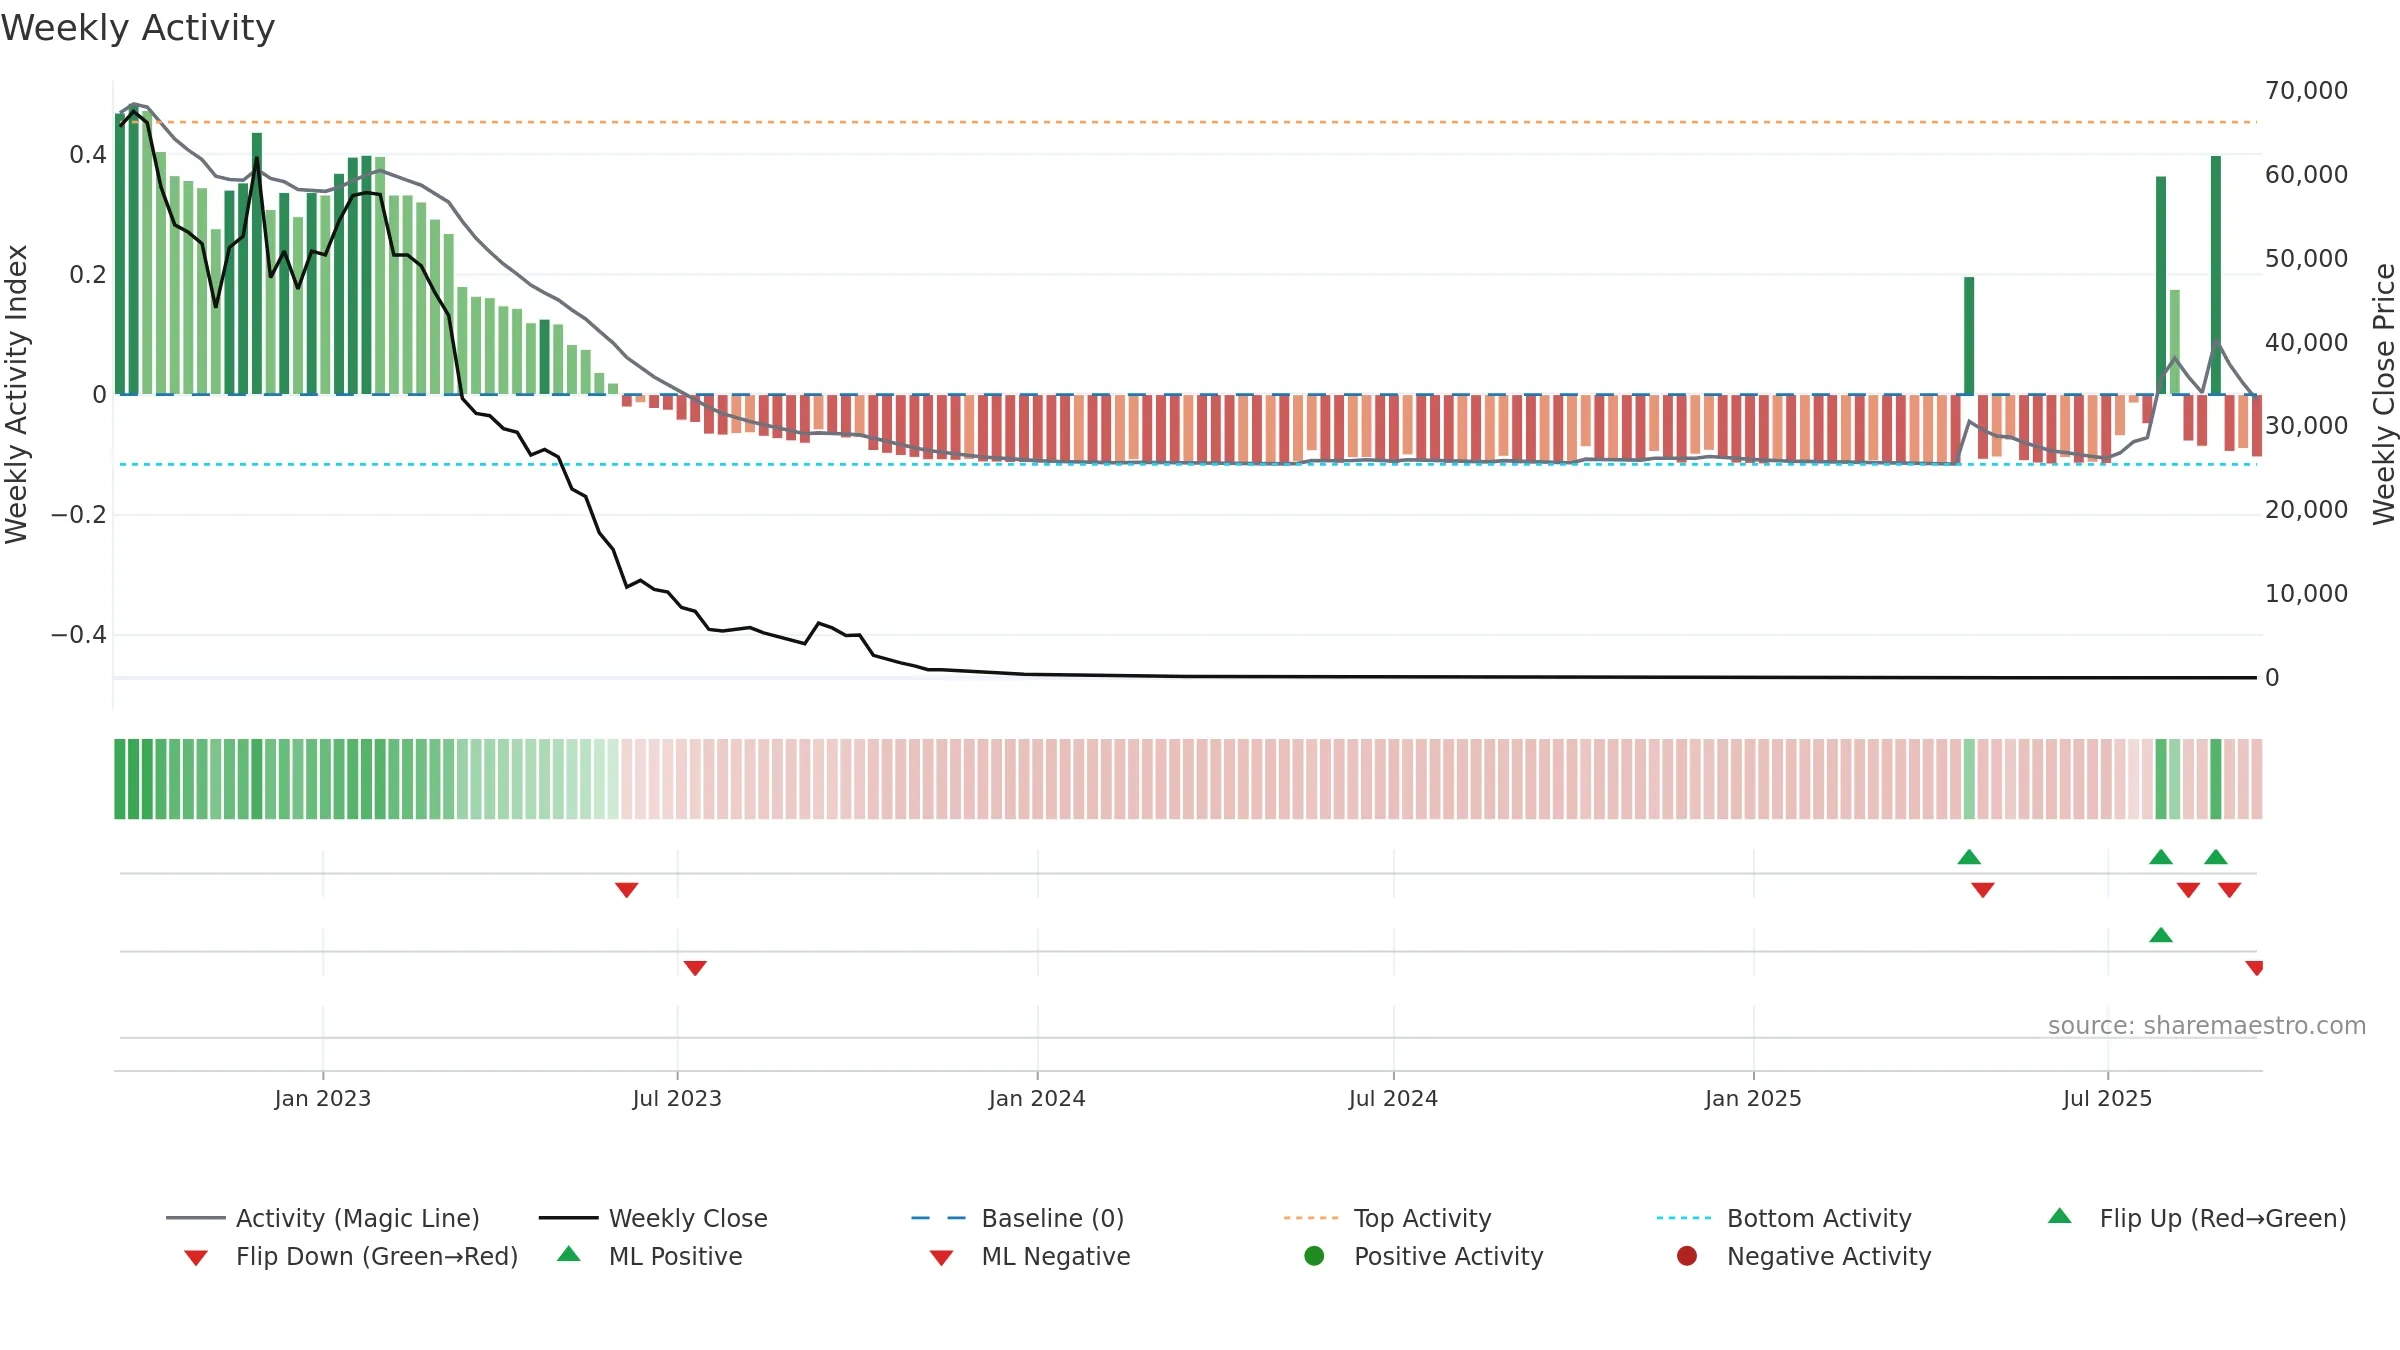
Task: Toggle the Activity (Magic Line) legend entry
Action: (323, 1218)
